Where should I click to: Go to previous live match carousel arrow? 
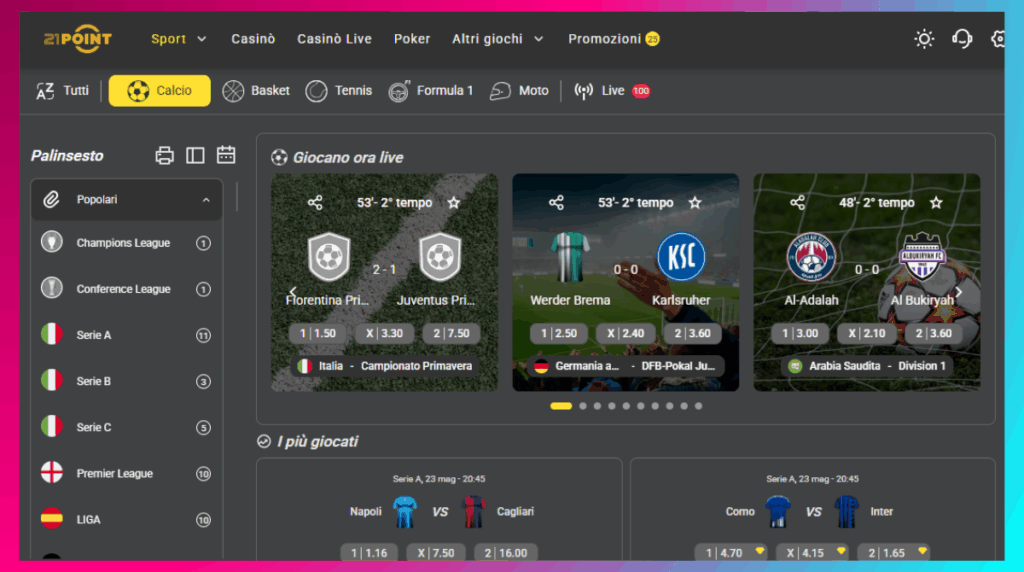coord(293,292)
